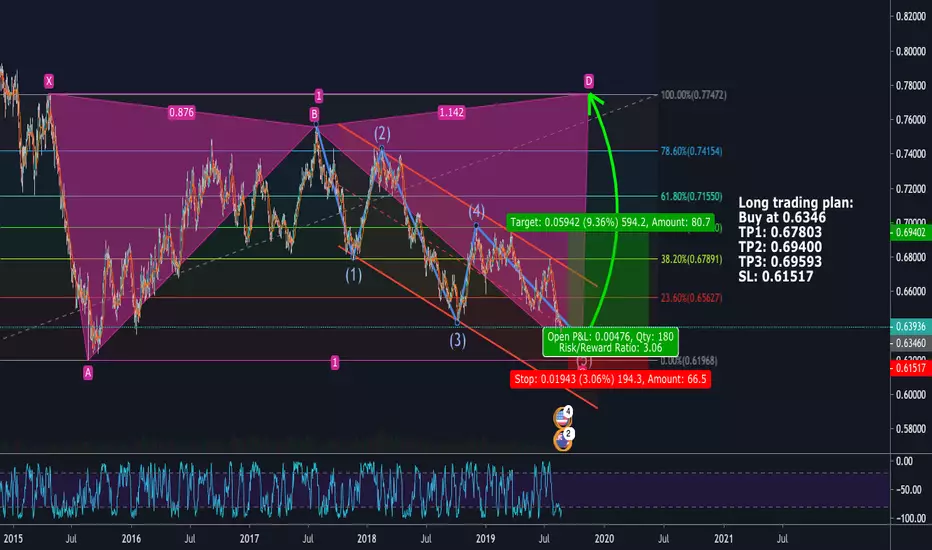Select Elliott wave label (1)
Image resolution: width=932 pixels, height=550 pixels.
[x=354, y=275]
